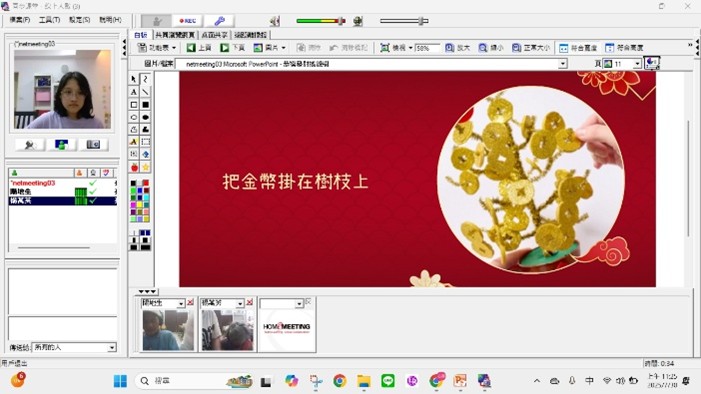Pick the black color swatch
This screenshot has width=701, height=394.
coord(133,183)
